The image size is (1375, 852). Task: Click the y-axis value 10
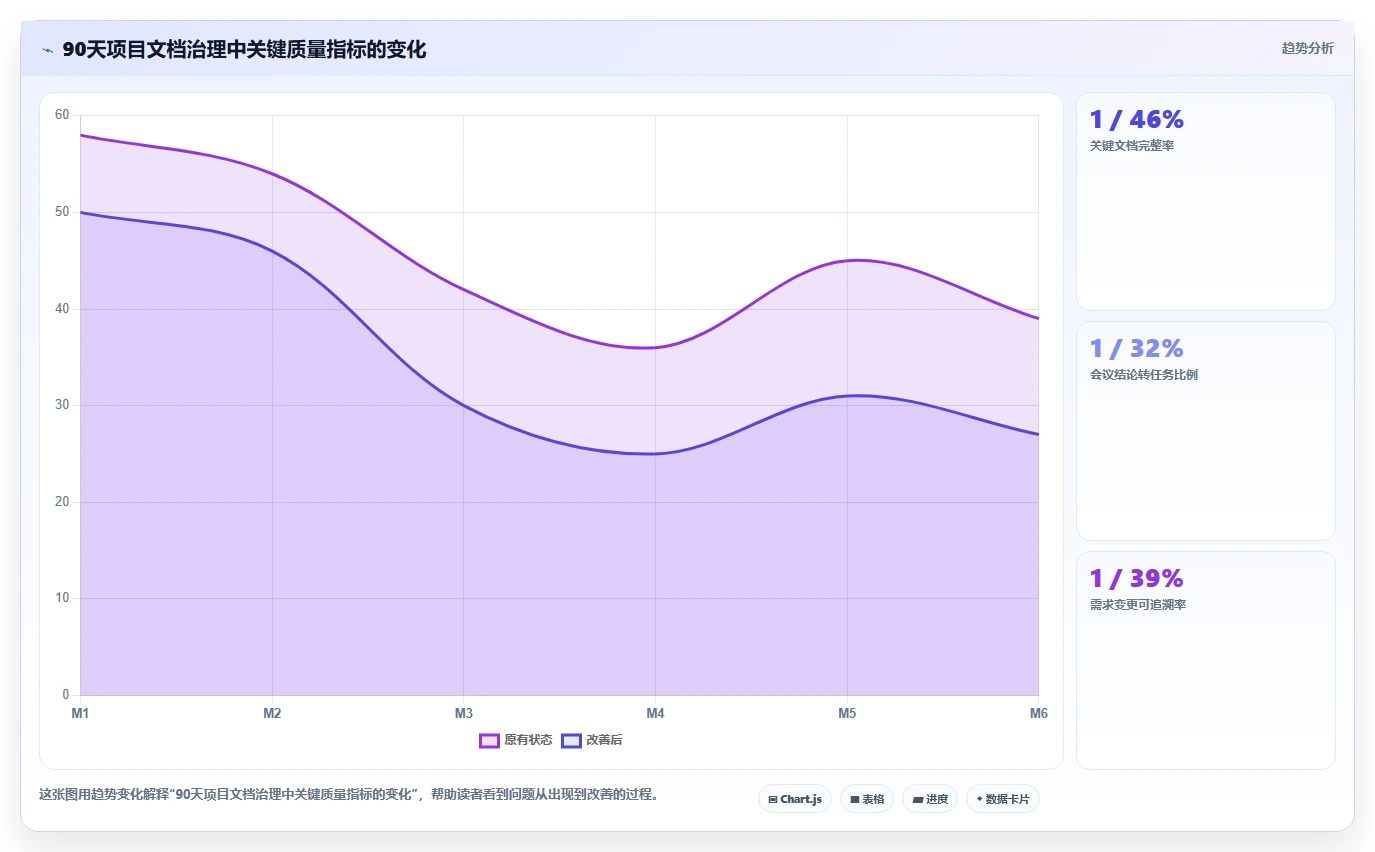[62, 598]
